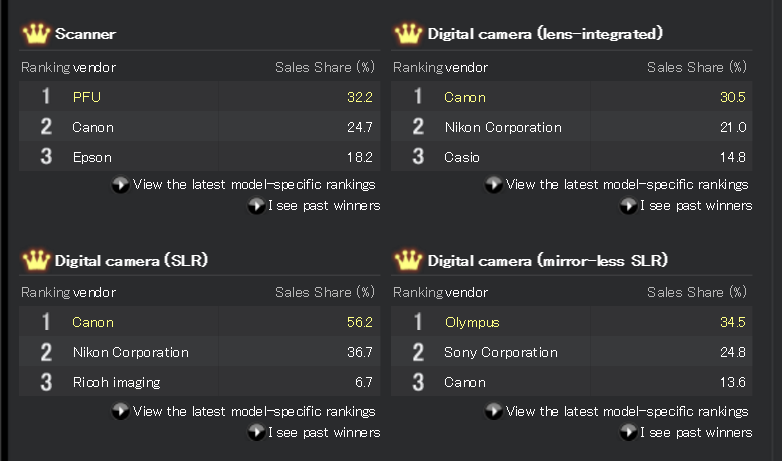Click crown icon next to Digital camera (SLR)

click(36, 260)
